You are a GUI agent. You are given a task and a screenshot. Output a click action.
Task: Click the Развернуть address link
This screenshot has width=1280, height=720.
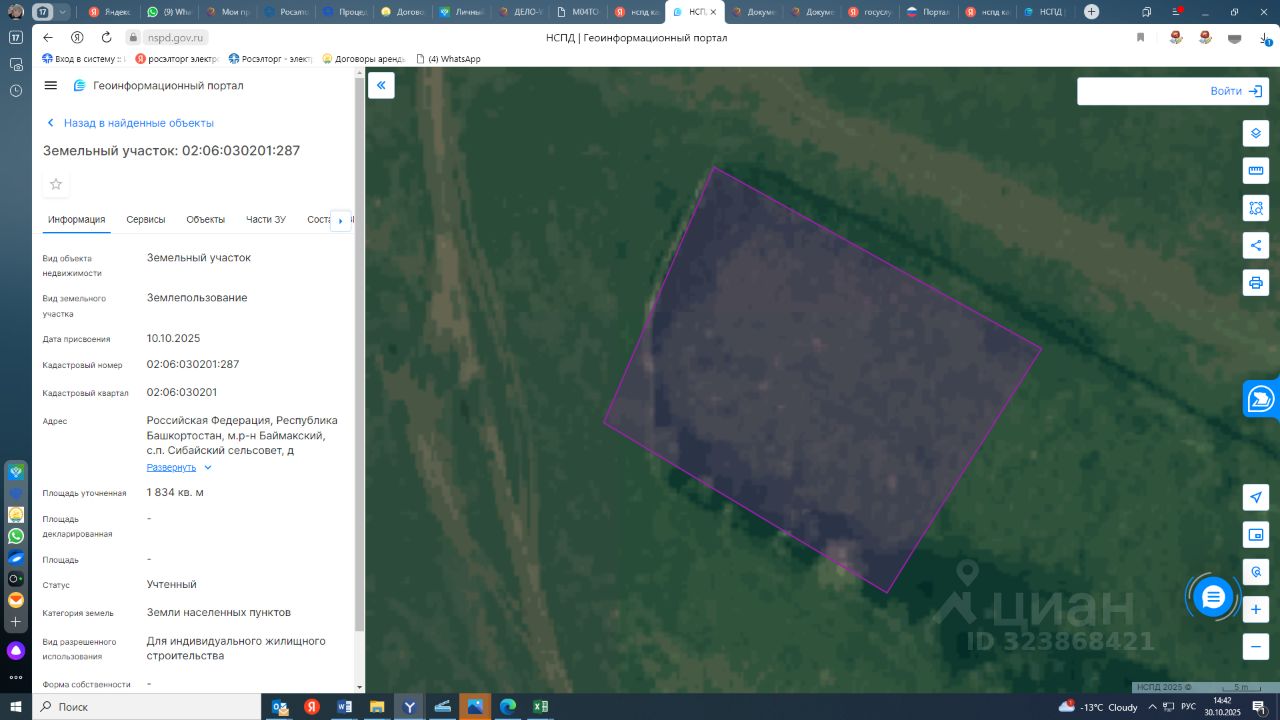[x=171, y=468]
